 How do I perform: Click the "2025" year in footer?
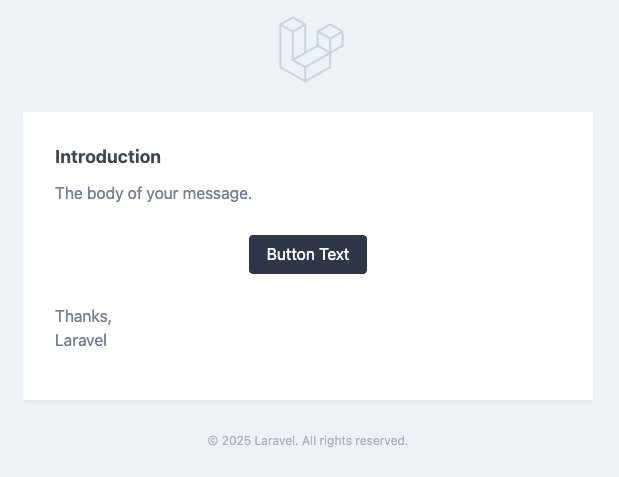pos(236,440)
